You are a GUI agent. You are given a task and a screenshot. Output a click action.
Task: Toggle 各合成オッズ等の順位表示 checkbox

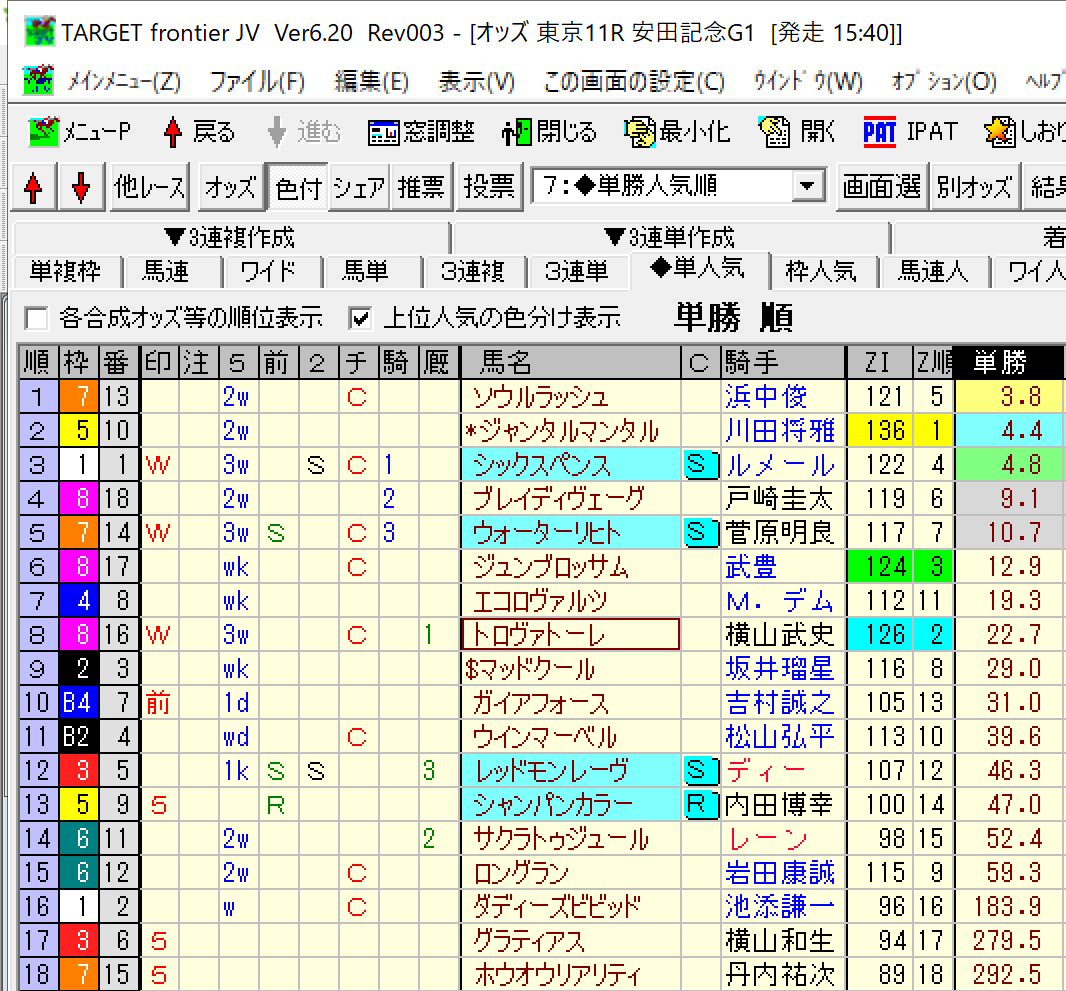36,318
